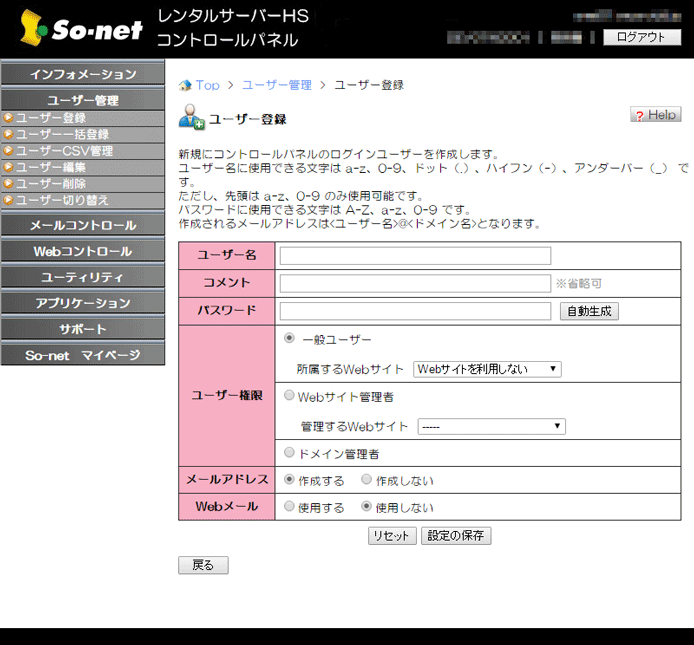Expand the Webコントロール menu

tap(82, 251)
